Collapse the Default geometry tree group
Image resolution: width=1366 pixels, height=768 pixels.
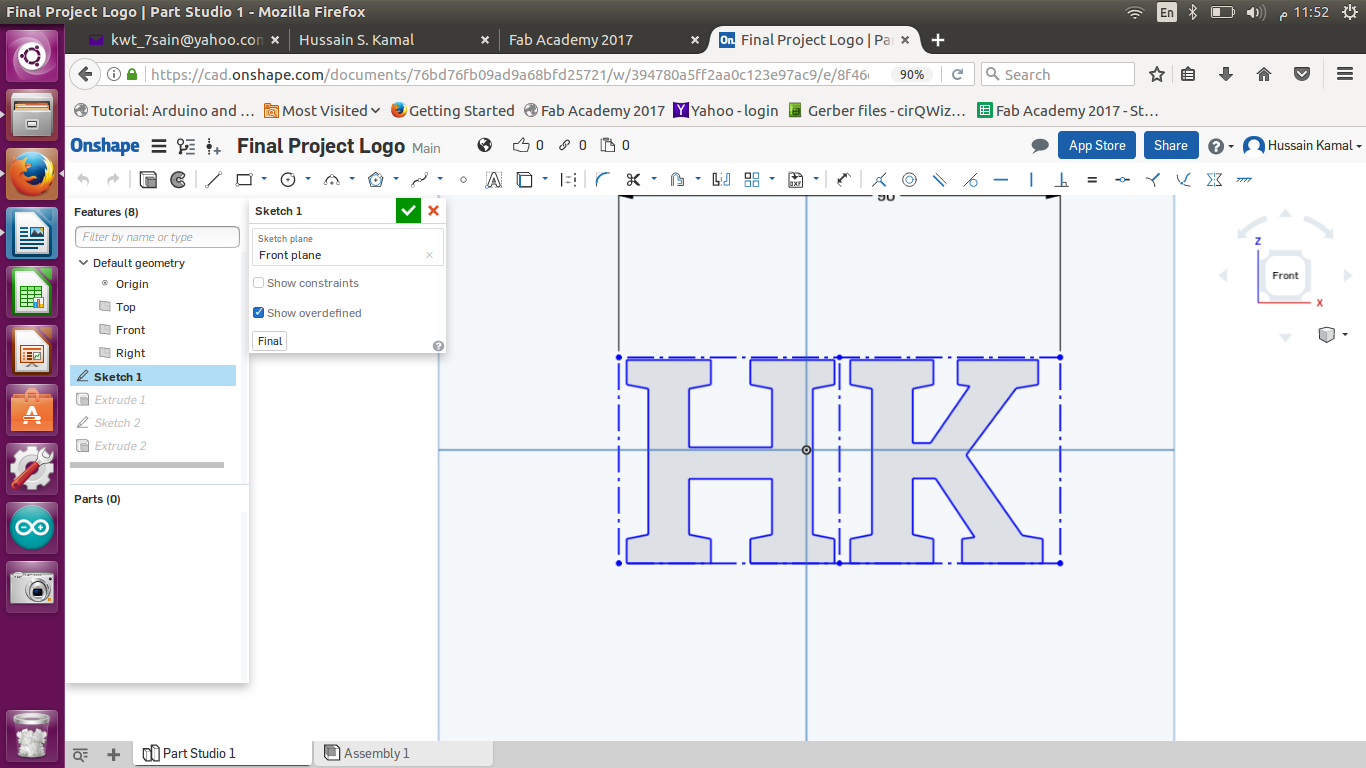83,263
